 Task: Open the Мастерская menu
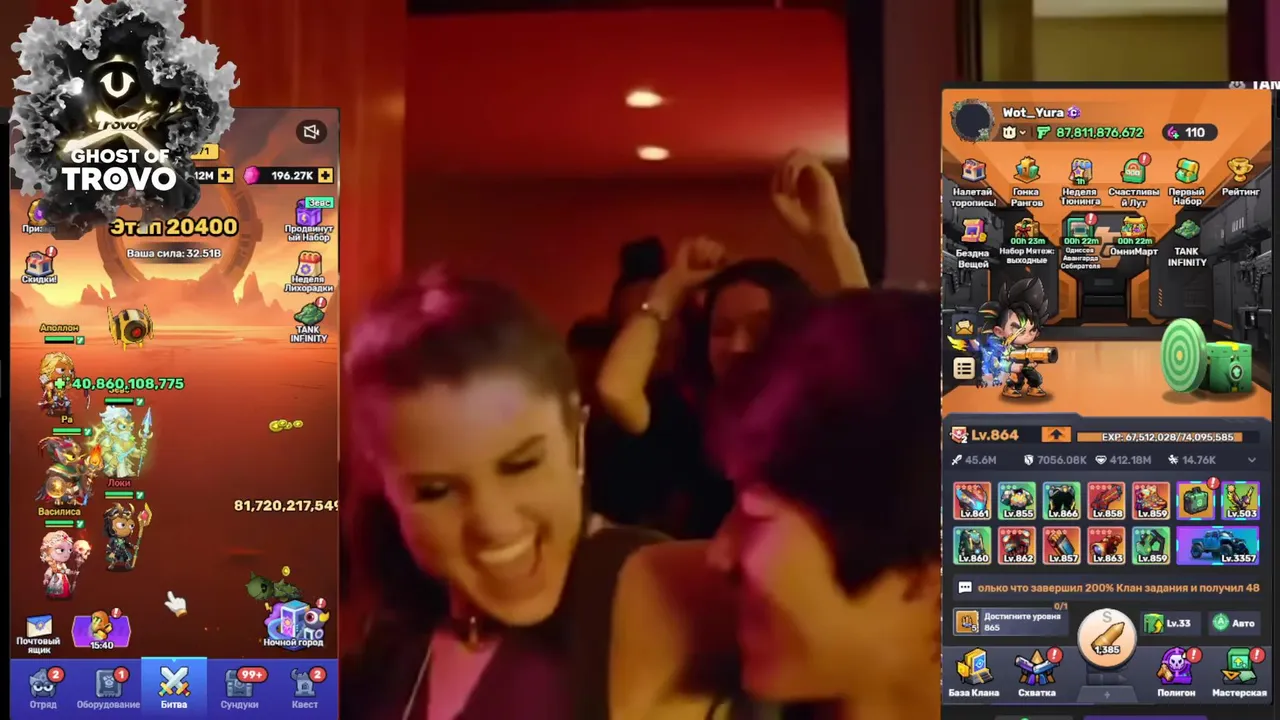tap(1239, 673)
